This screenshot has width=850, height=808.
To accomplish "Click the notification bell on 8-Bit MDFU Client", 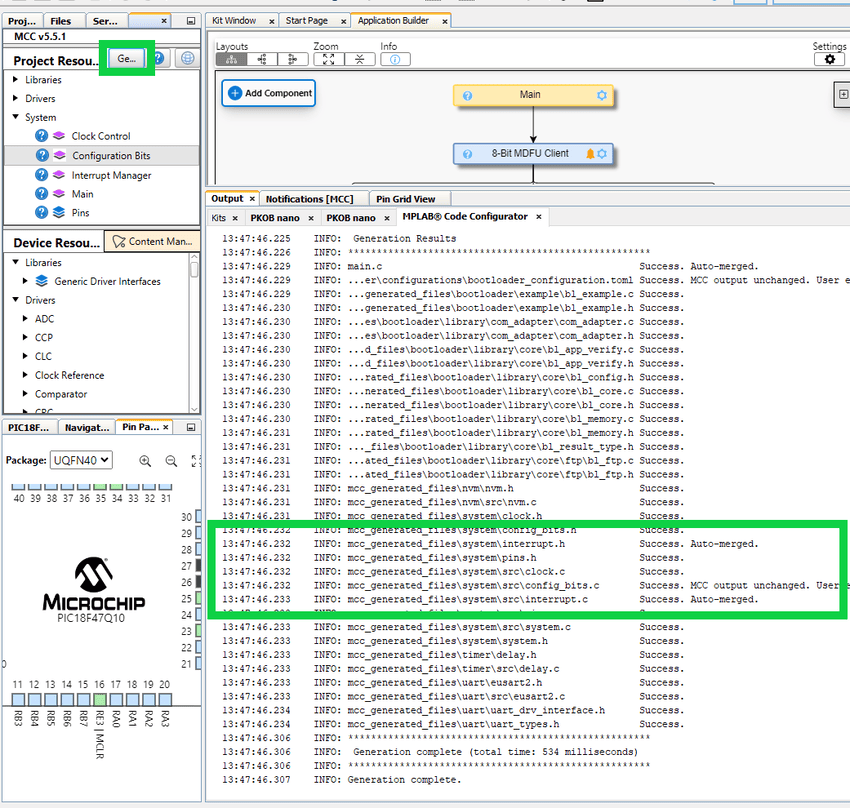I will coord(590,154).
